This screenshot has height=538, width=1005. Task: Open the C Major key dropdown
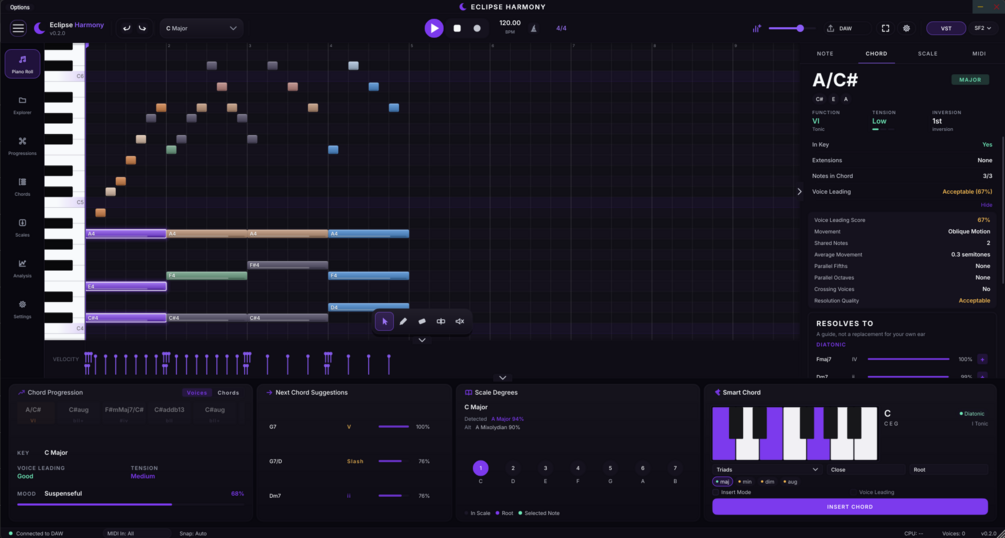coord(201,28)
